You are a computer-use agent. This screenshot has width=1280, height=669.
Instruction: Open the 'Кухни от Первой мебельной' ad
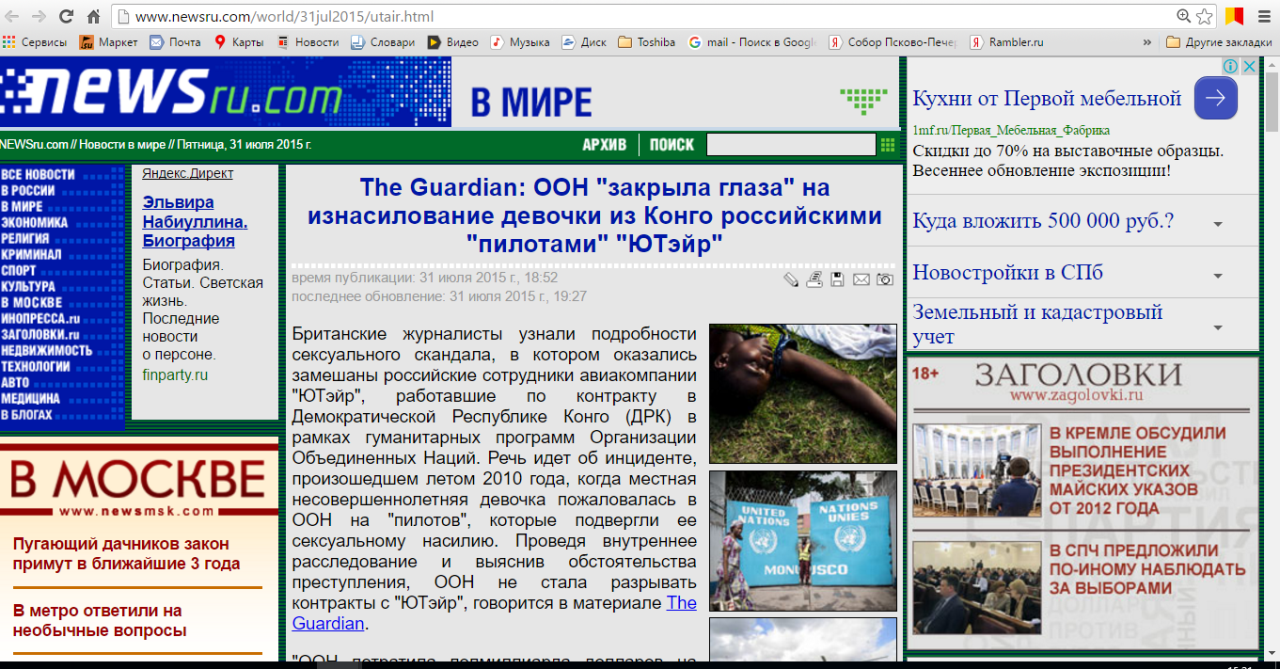tap(1047, 99)
